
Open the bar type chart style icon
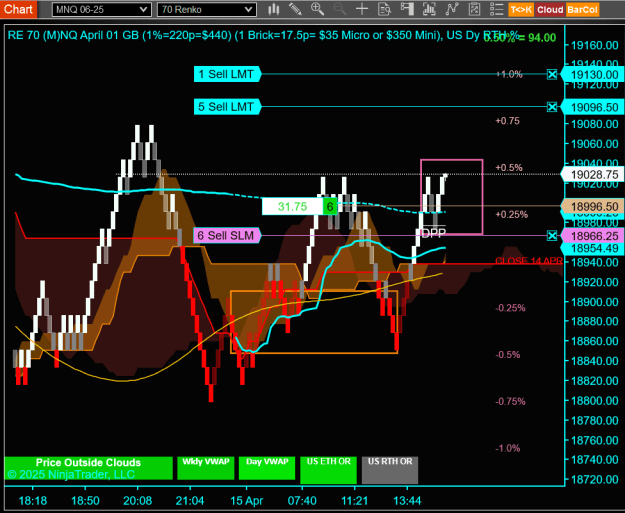[273, 9]
